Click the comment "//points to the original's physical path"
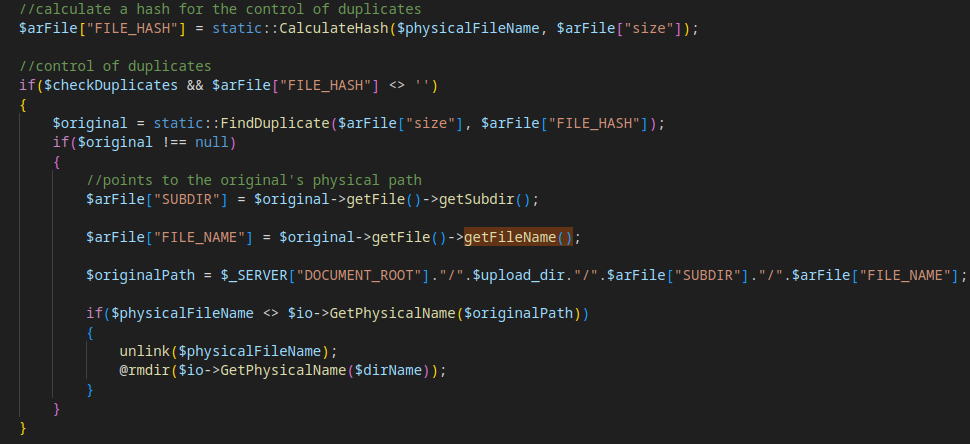Viewport: 970px width, 444px height. point(254,181)
